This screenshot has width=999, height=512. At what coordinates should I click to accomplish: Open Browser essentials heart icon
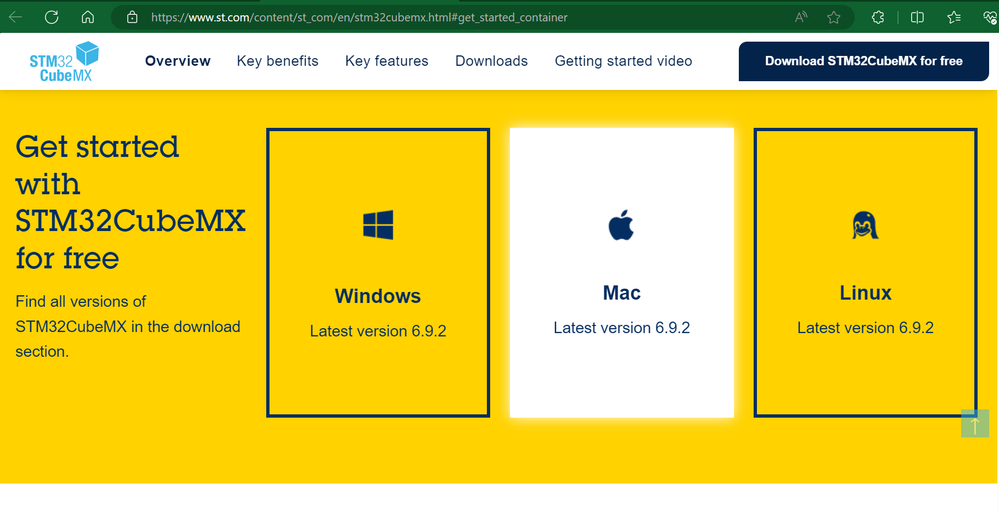tap(989, 17)
